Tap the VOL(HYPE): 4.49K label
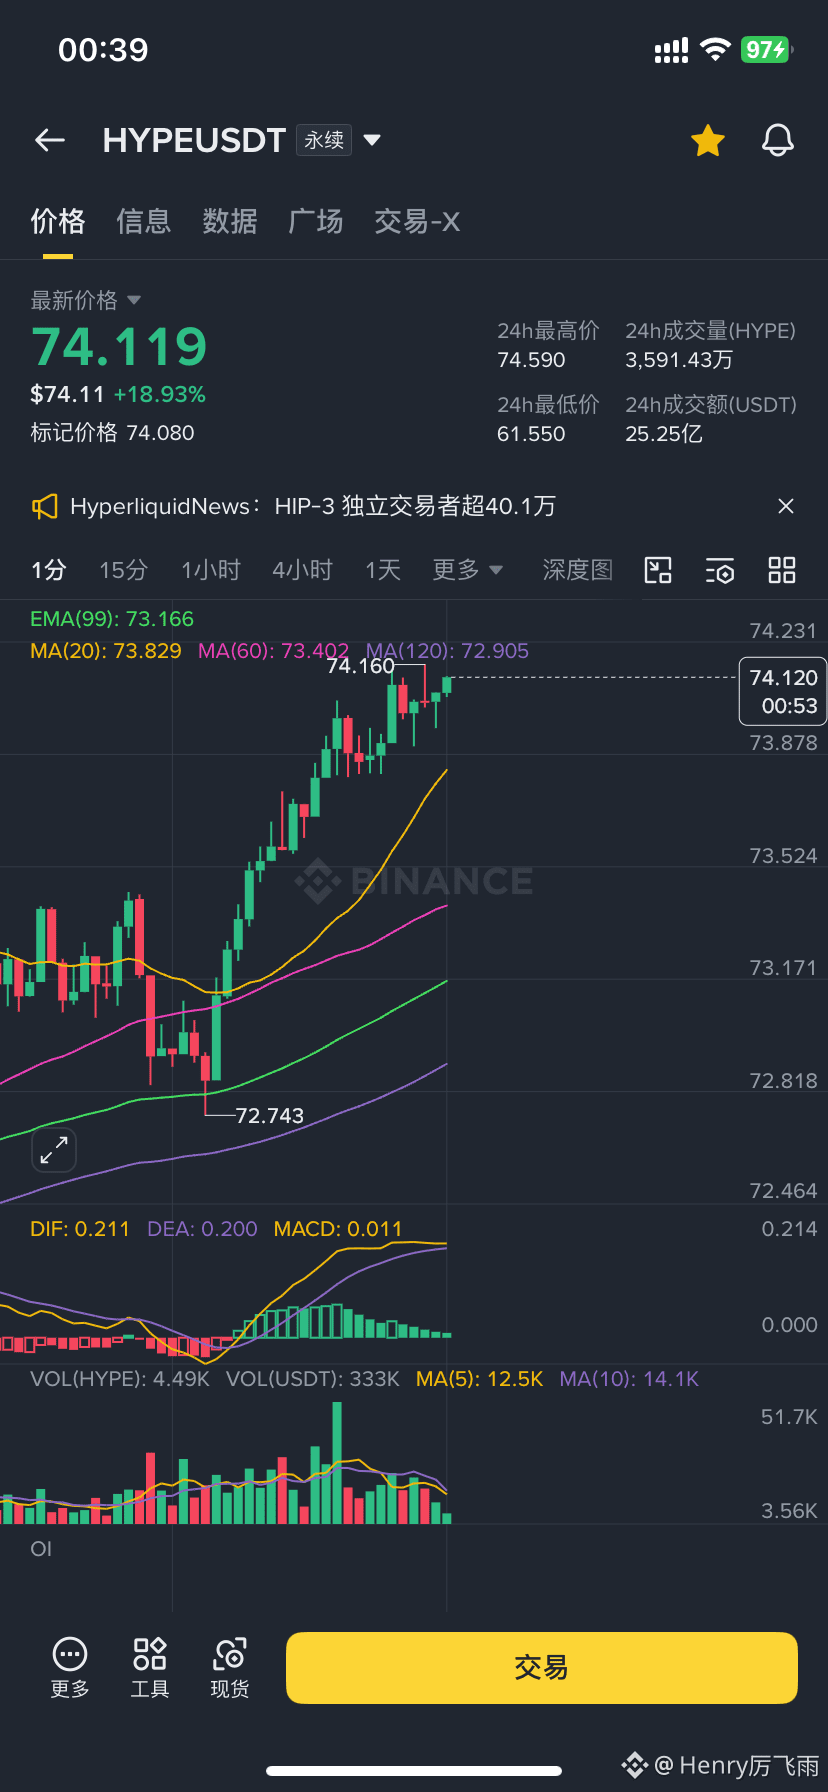 point(120,1379)
